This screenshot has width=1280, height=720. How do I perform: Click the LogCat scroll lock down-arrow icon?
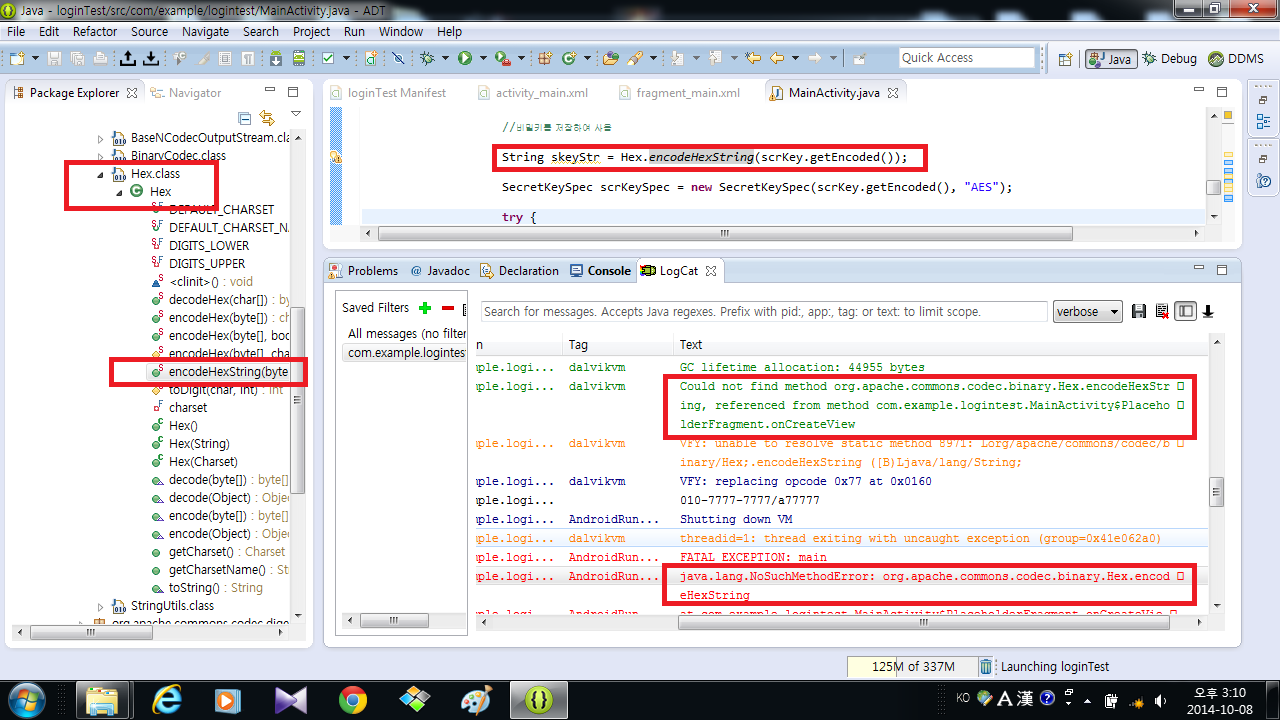click(1208, 311)
